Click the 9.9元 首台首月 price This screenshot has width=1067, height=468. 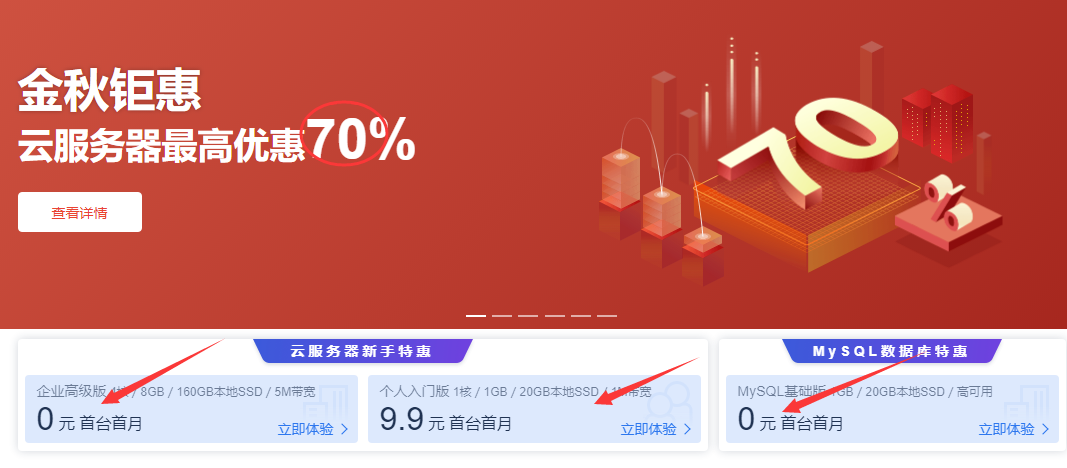tap(445, 421)
